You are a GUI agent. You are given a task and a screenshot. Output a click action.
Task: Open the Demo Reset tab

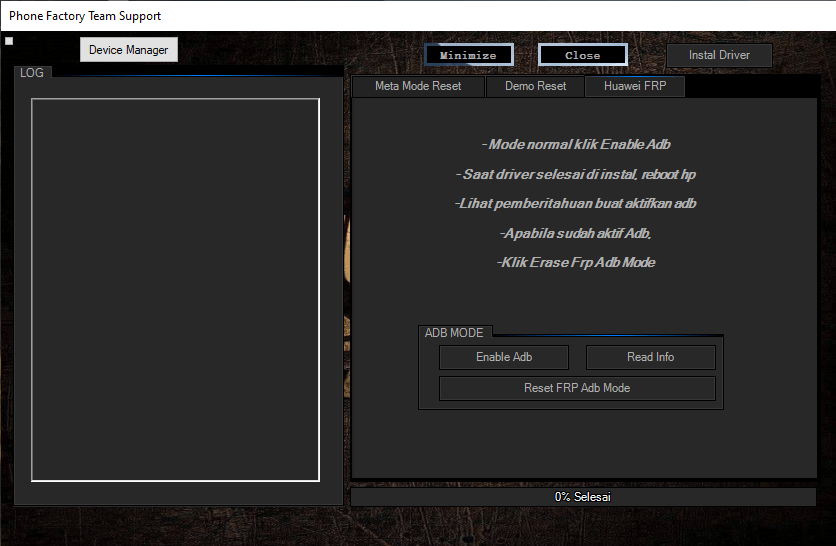(x=535, y=86)
